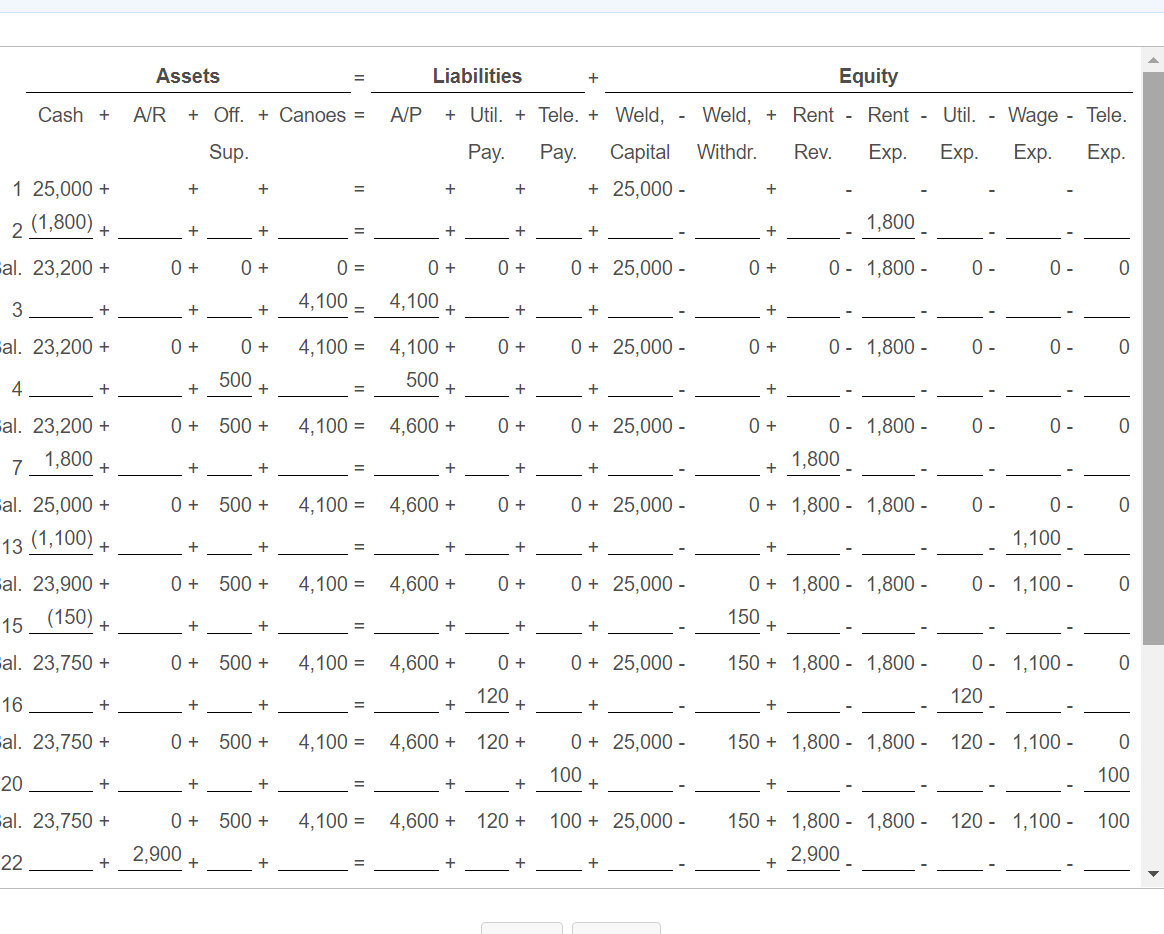This screenshot has width=1164, height=934.
Task: Click the A/P column header
Action: click(406, 115)
